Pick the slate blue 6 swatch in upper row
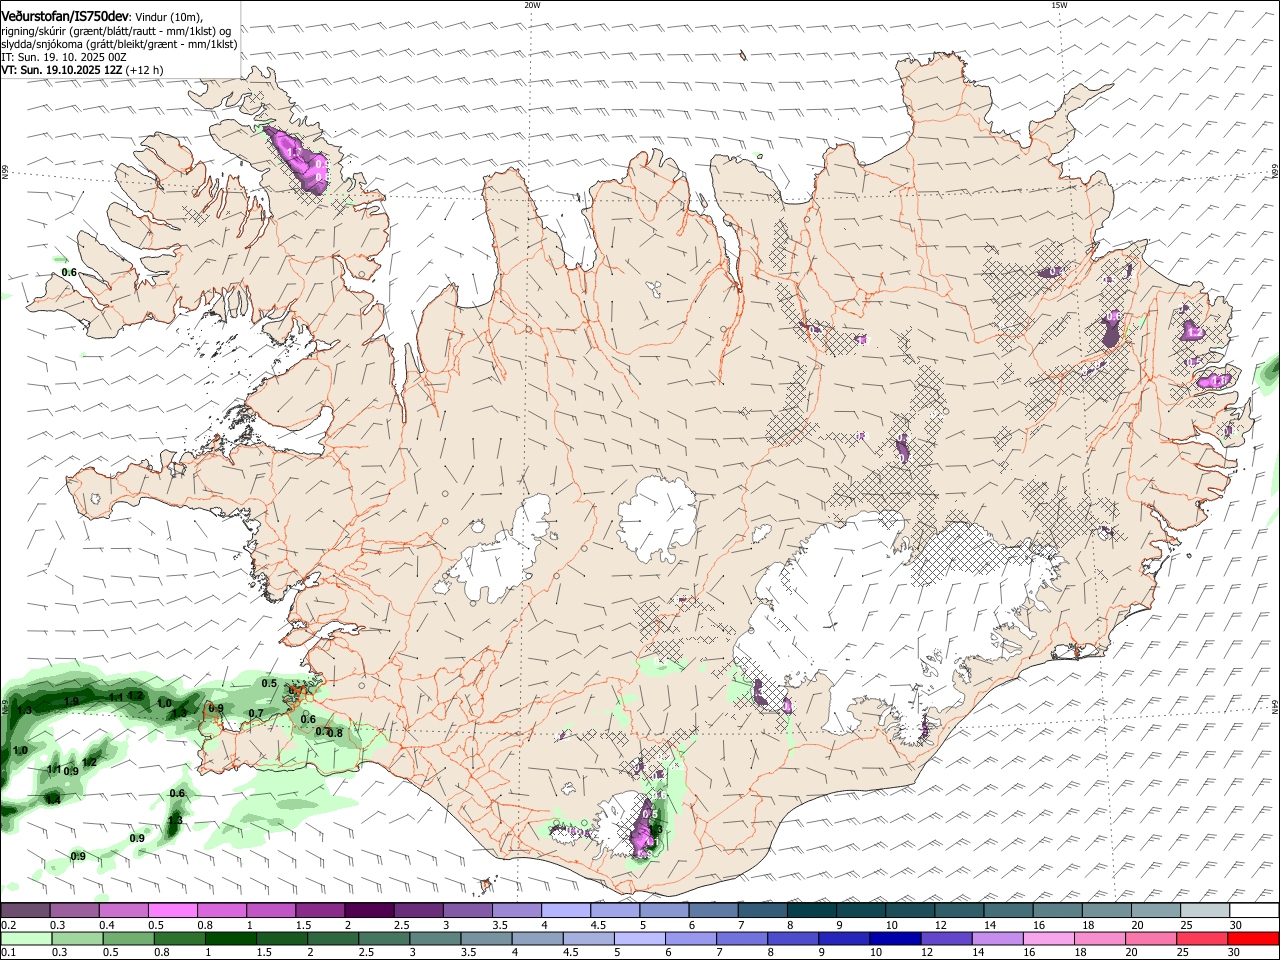This screenshot has height=960, width=1280. (714, 911)
